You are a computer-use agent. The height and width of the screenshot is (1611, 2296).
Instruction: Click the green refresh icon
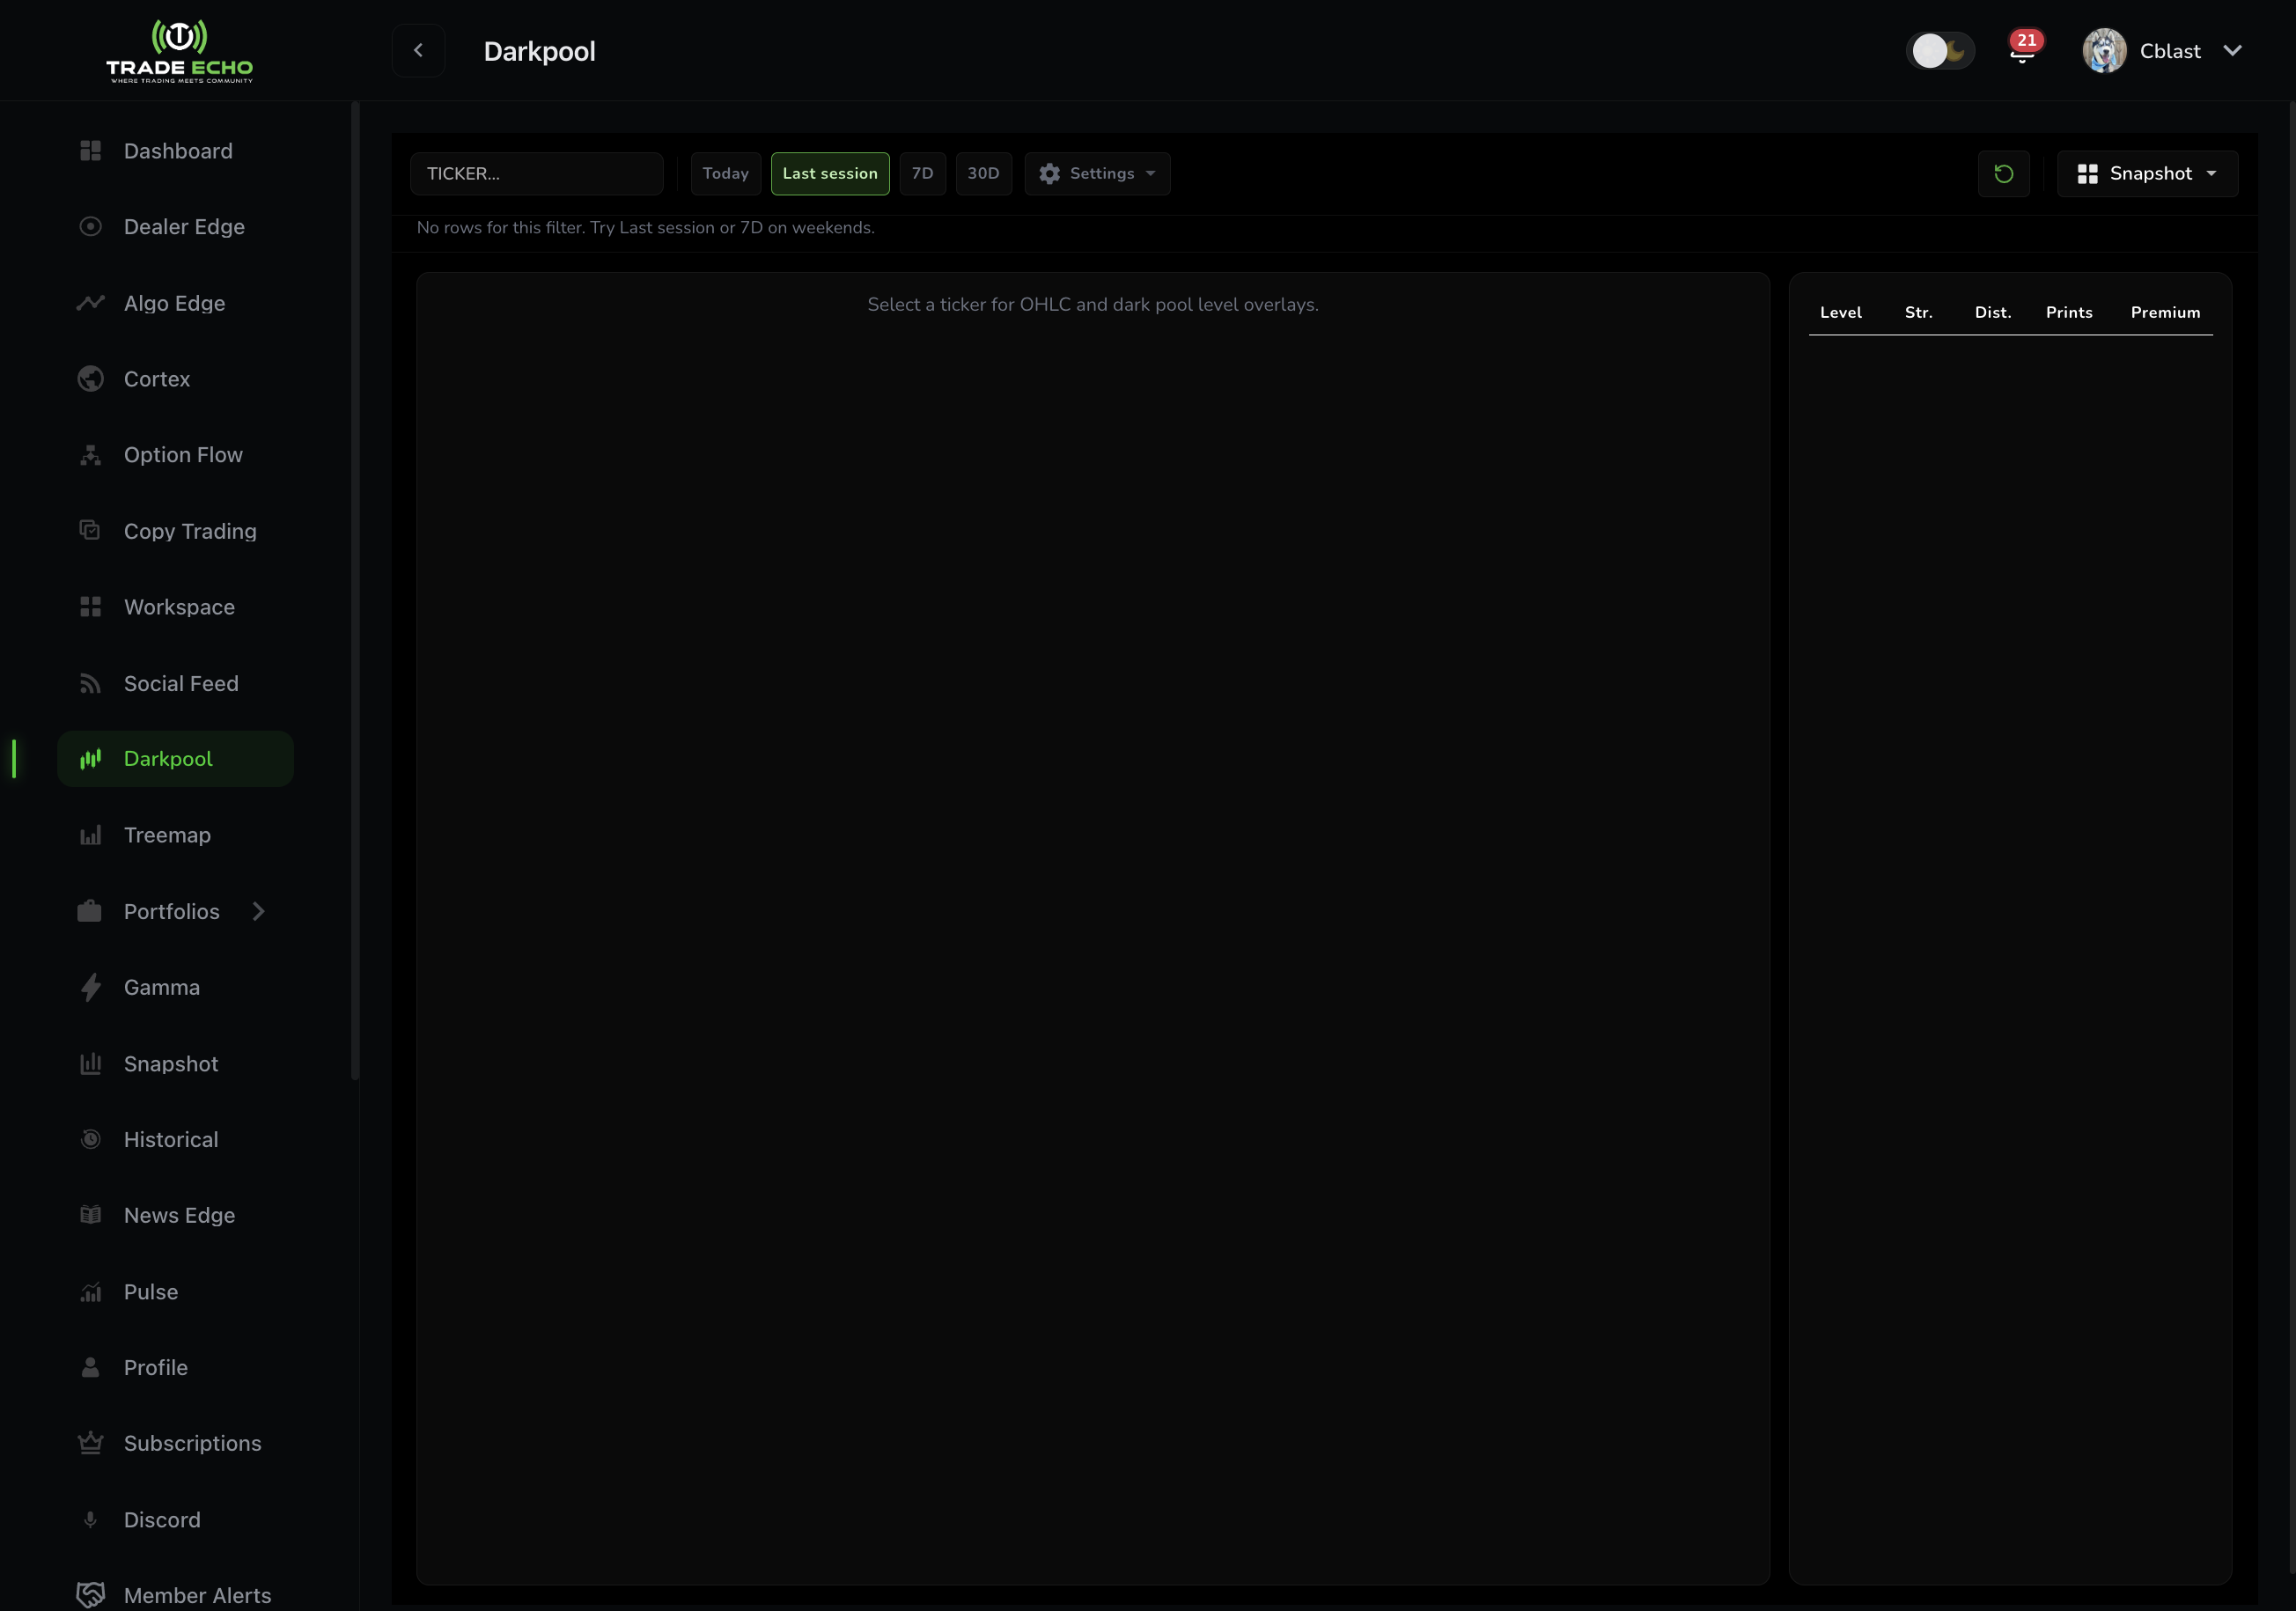[2004, 174]
